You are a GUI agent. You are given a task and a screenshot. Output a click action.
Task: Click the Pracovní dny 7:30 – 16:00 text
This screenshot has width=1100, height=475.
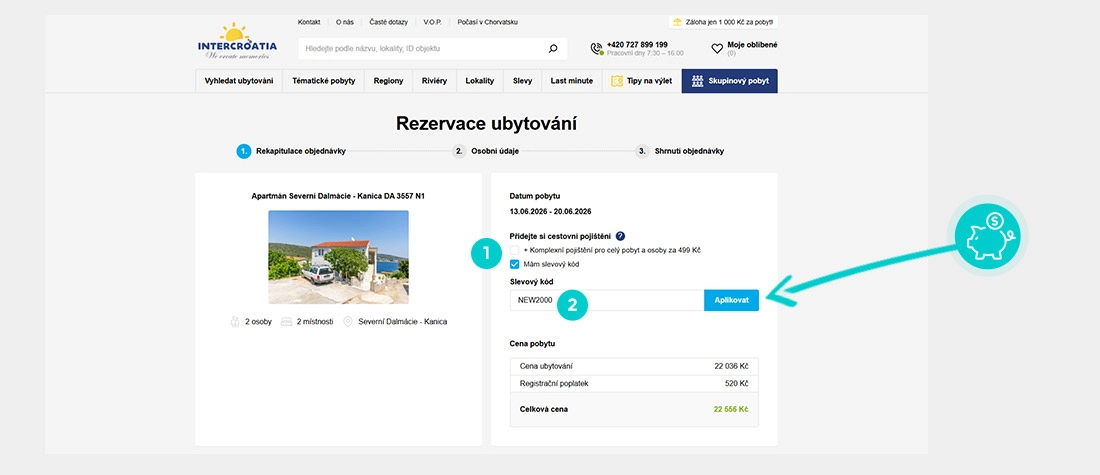(645, 53)
